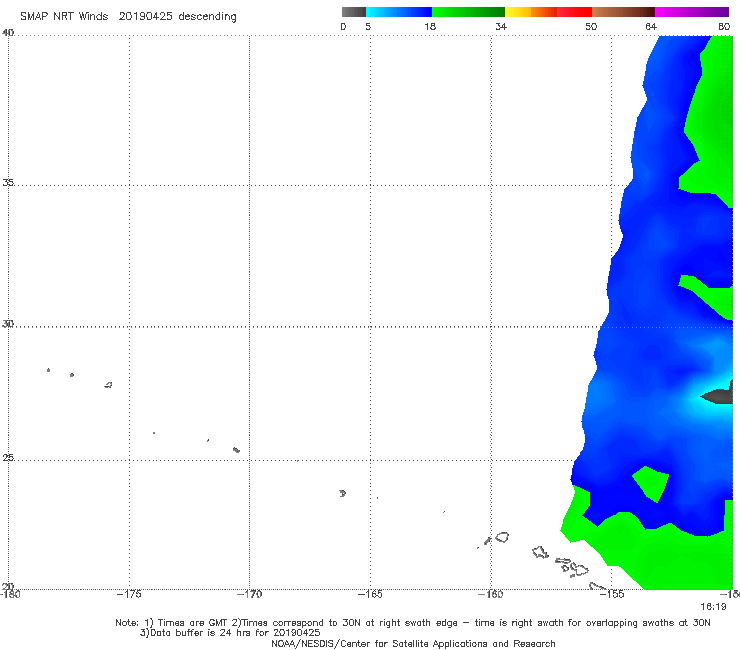Pick the magenta-purple segment of the color bar
This screenshot has height=650, width=740.
tap(692, 12)
